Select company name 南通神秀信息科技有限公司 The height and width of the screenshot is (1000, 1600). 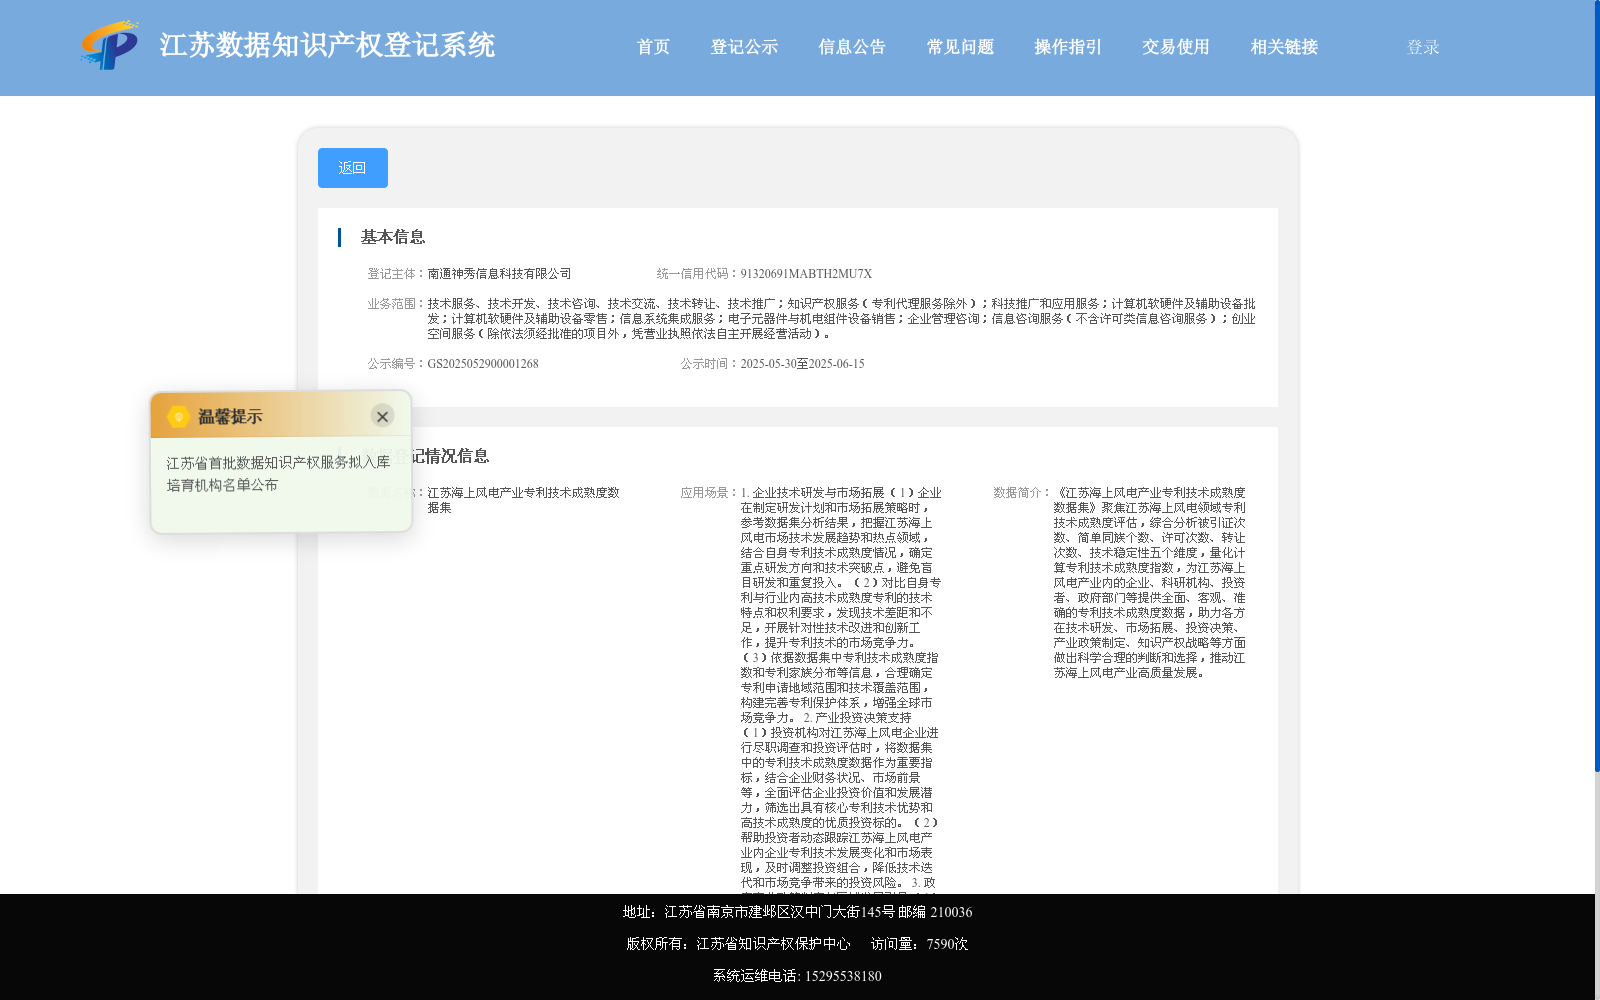(x=499, y=274)
